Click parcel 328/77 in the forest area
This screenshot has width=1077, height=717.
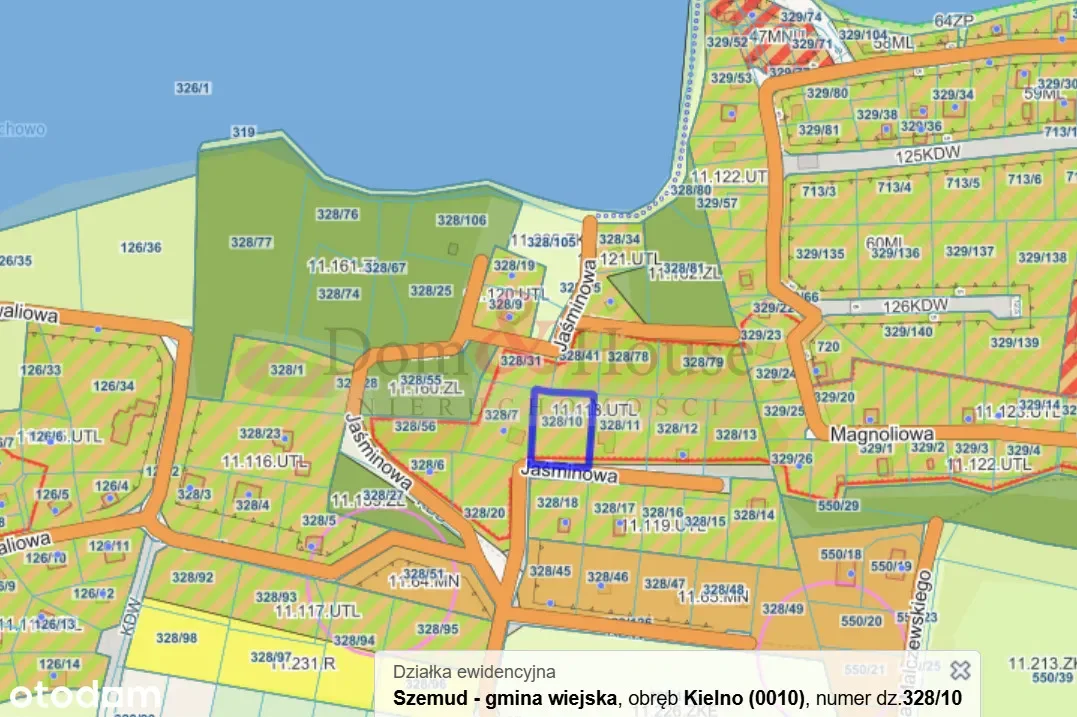point(251,242)
